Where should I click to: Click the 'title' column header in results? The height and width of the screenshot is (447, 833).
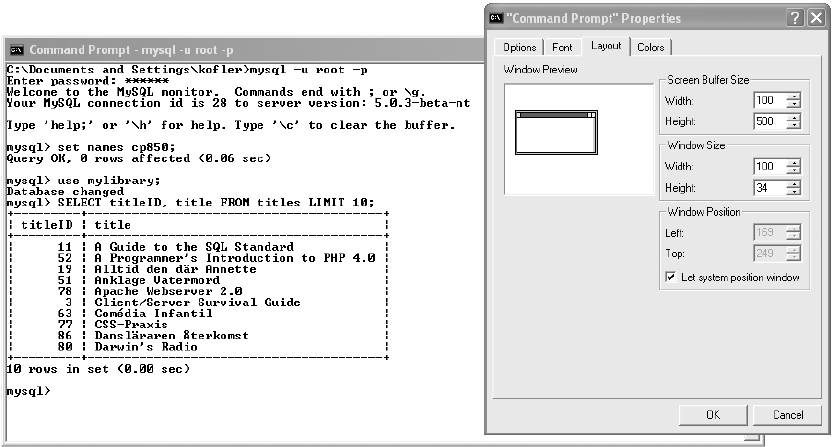[x=113, y=225]
